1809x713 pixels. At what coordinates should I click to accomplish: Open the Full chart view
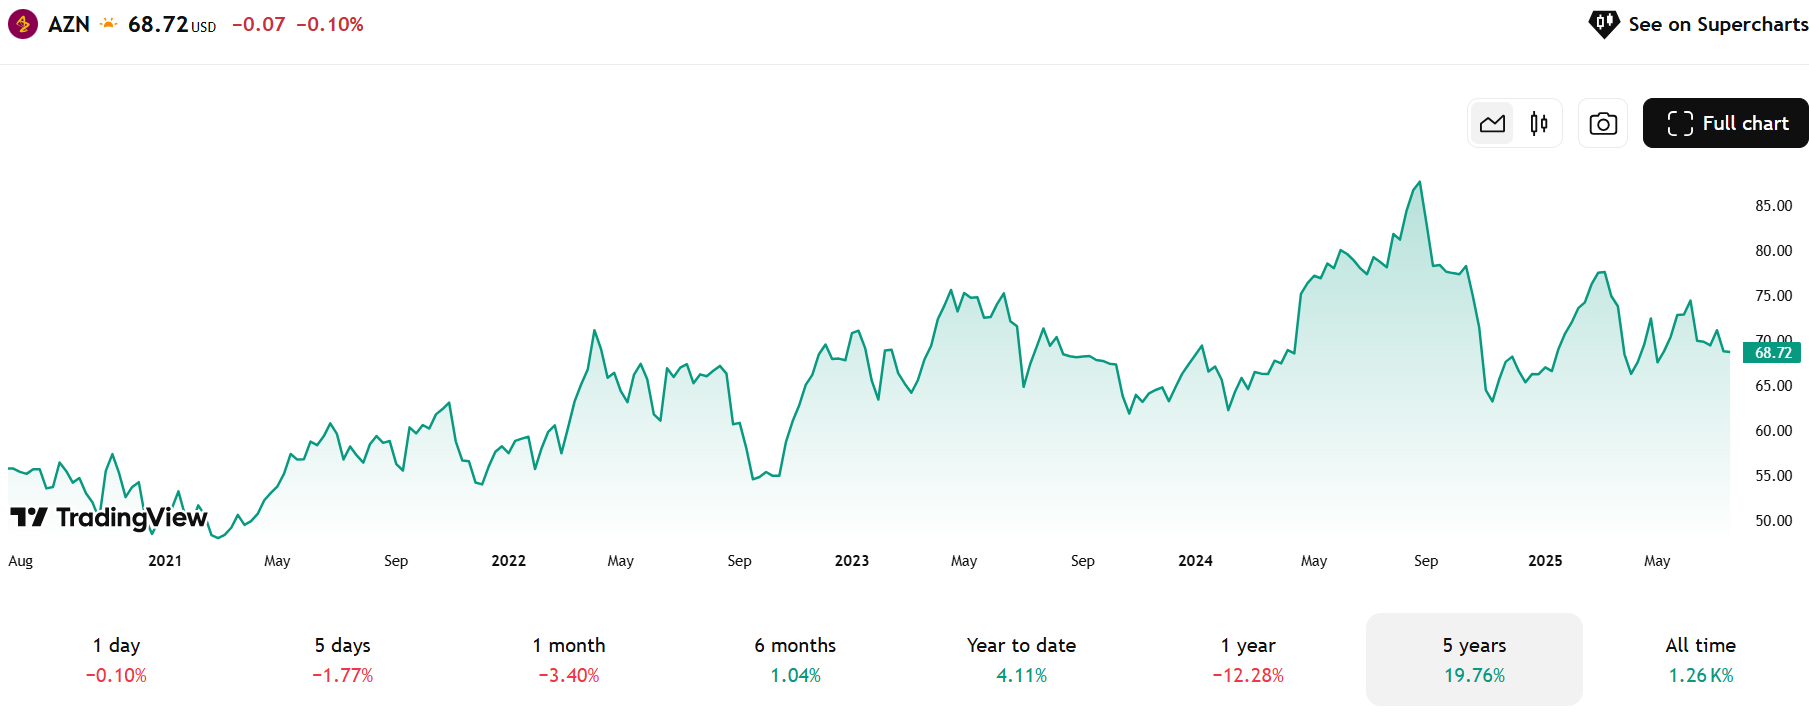tap(1726, 123)
